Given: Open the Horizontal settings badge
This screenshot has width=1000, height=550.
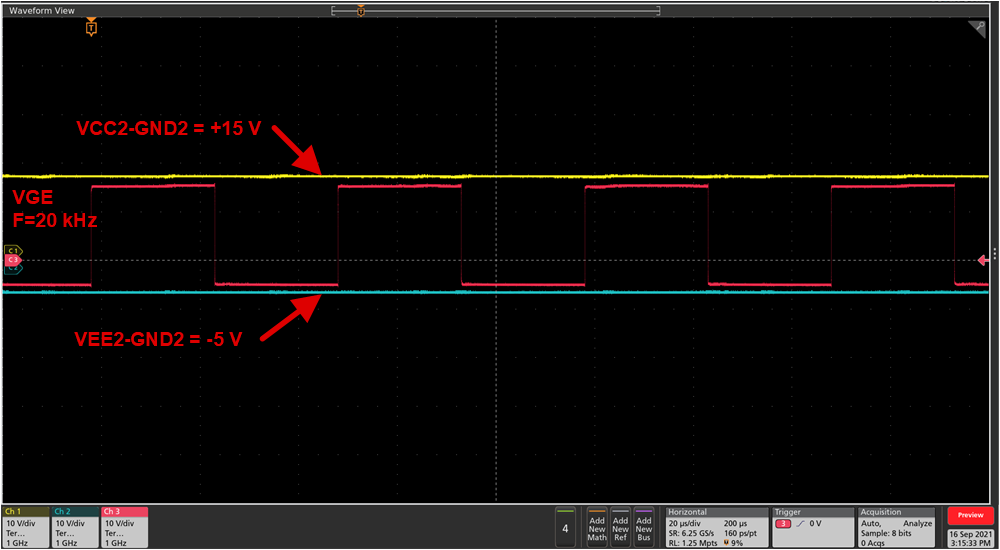Looking at the screenshot, I should [x=715, y=526].
